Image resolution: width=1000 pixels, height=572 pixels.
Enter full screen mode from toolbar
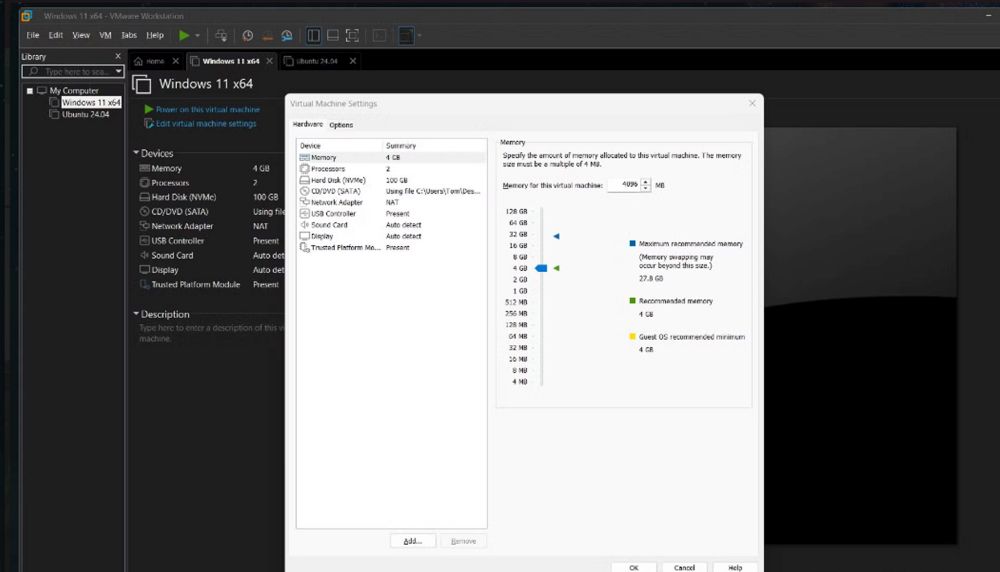(352, 35)
